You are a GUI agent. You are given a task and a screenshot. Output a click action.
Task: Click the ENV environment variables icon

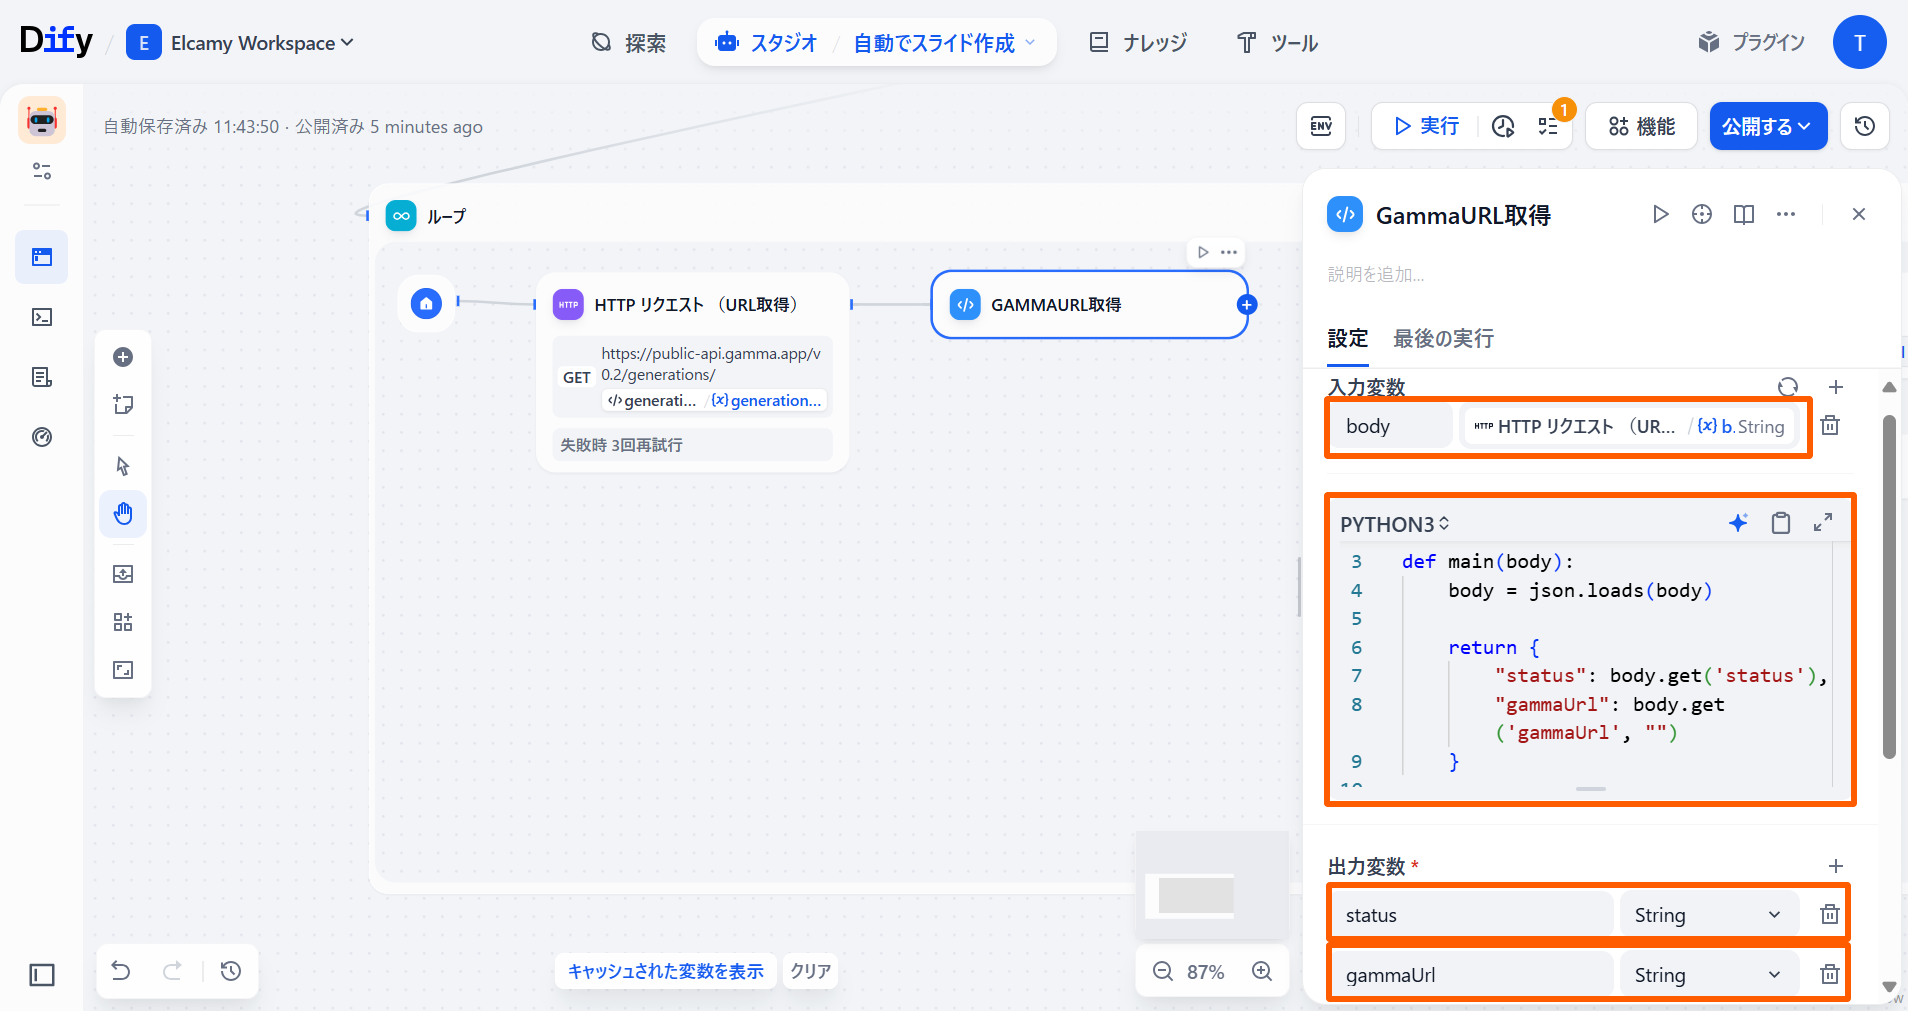pyautogui.click(x=1321, y=126)
